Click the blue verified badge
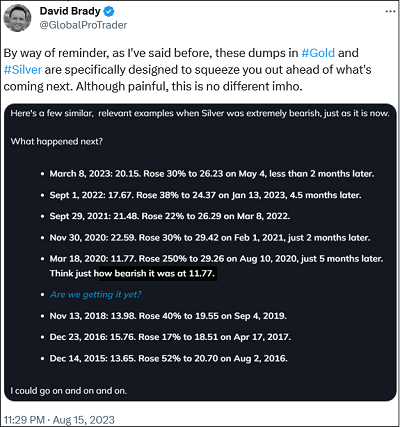The width and height of the screenshot is (400, 427). click(x=109, y=11)
